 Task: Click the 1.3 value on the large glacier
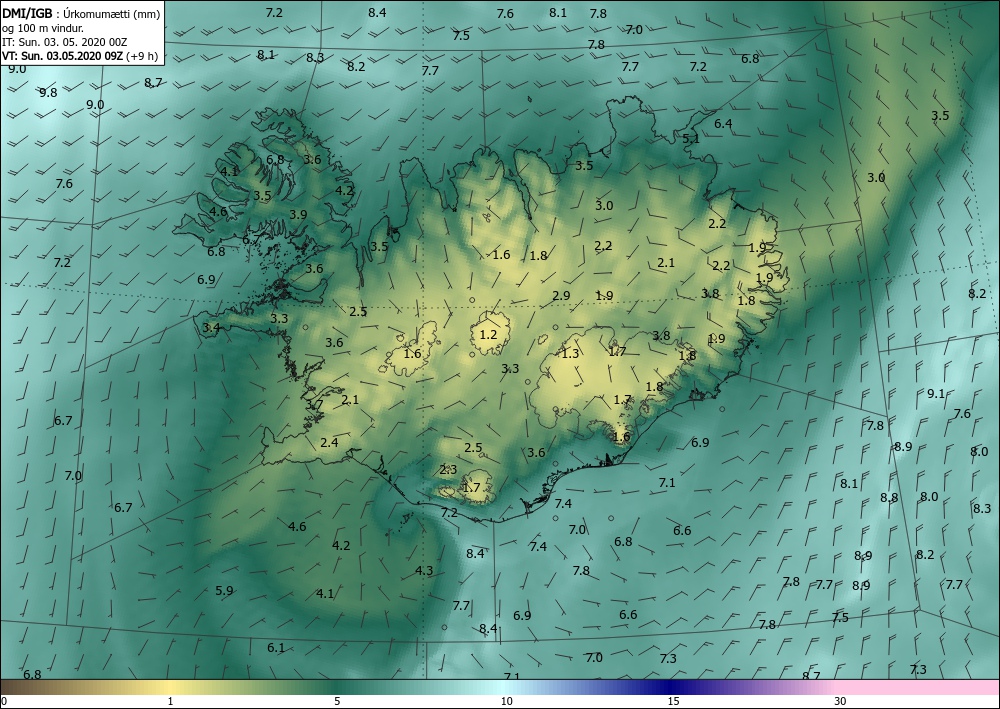(x=570, y=354)
